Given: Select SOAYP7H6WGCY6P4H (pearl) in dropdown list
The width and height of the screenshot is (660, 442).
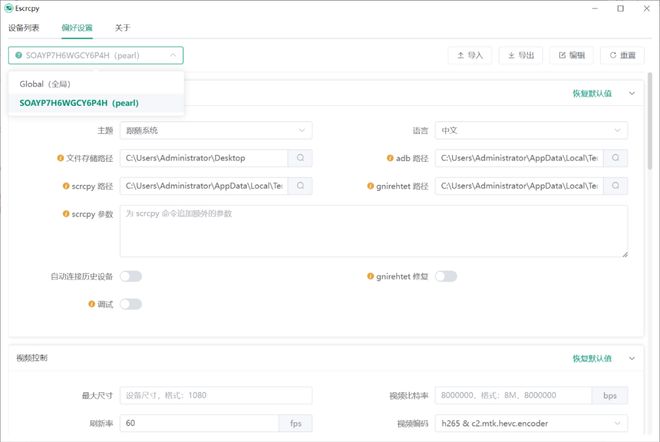Looking at the screenshot, I should point(96,103).
